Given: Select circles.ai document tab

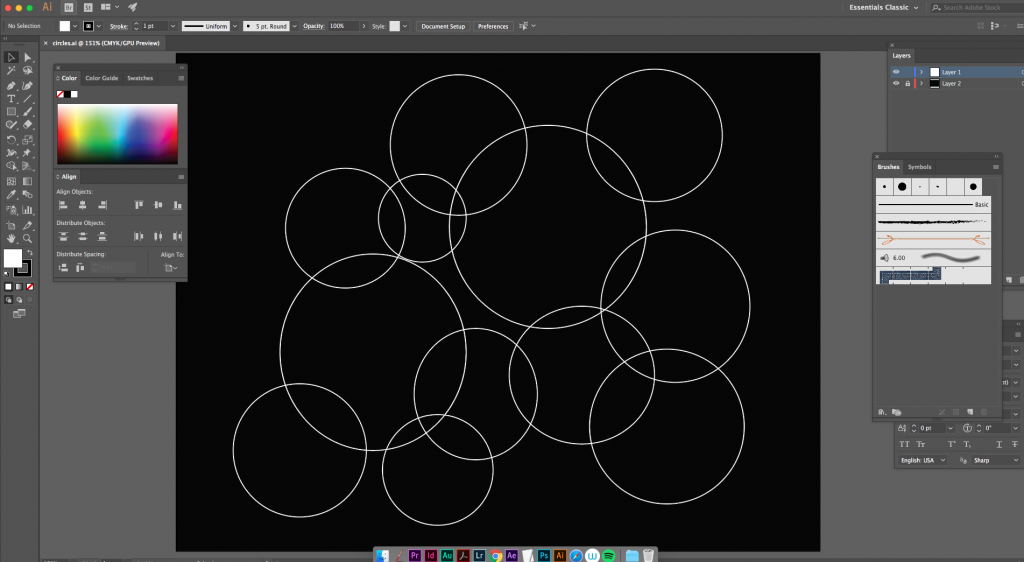Looking at the screenshot, I should coord(106,43).
